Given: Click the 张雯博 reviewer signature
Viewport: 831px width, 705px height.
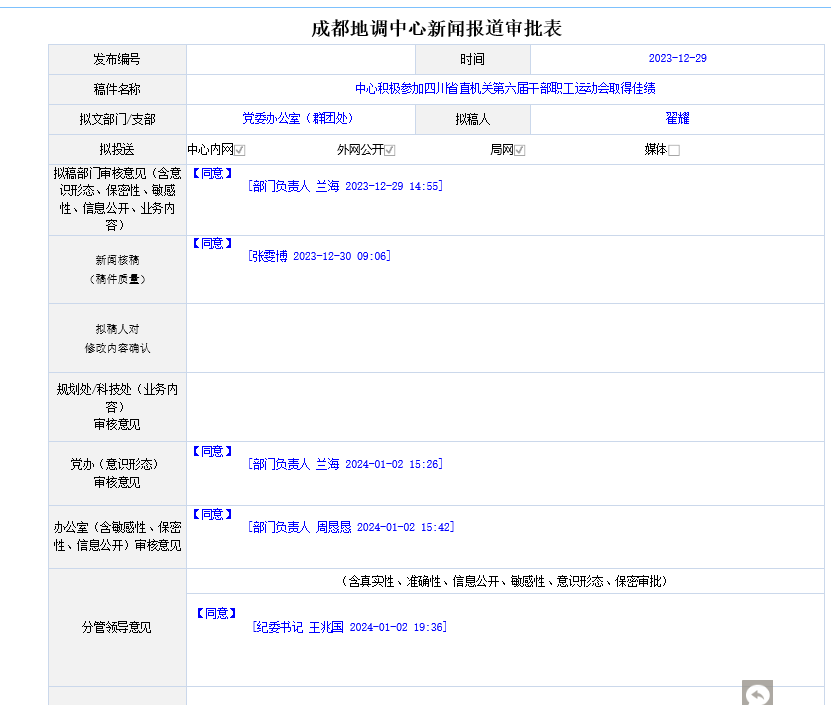Looking at the screenshot, I should [319, 256].
